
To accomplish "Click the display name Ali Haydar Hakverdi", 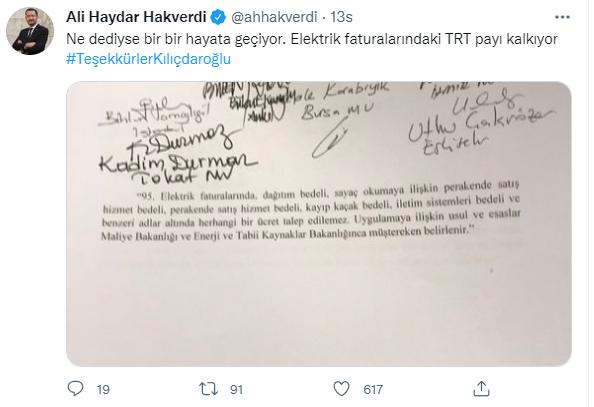I will point(136,17).
